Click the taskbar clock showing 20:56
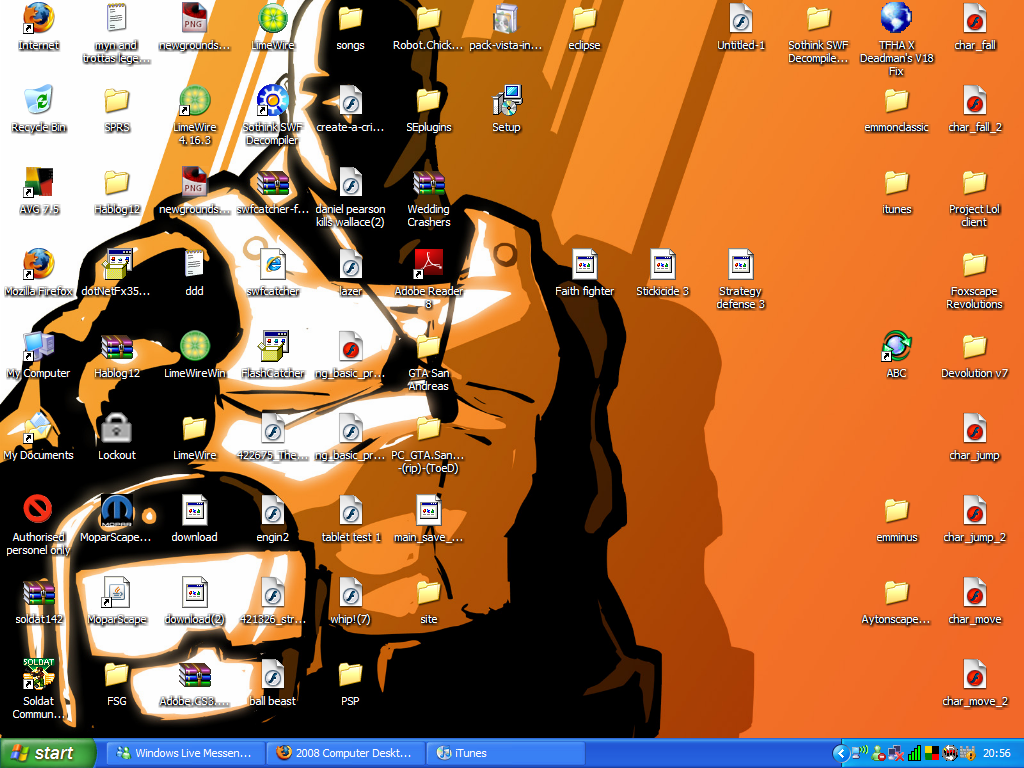The height and width of the screenshot is (768, 1024). tap(996, 753)
